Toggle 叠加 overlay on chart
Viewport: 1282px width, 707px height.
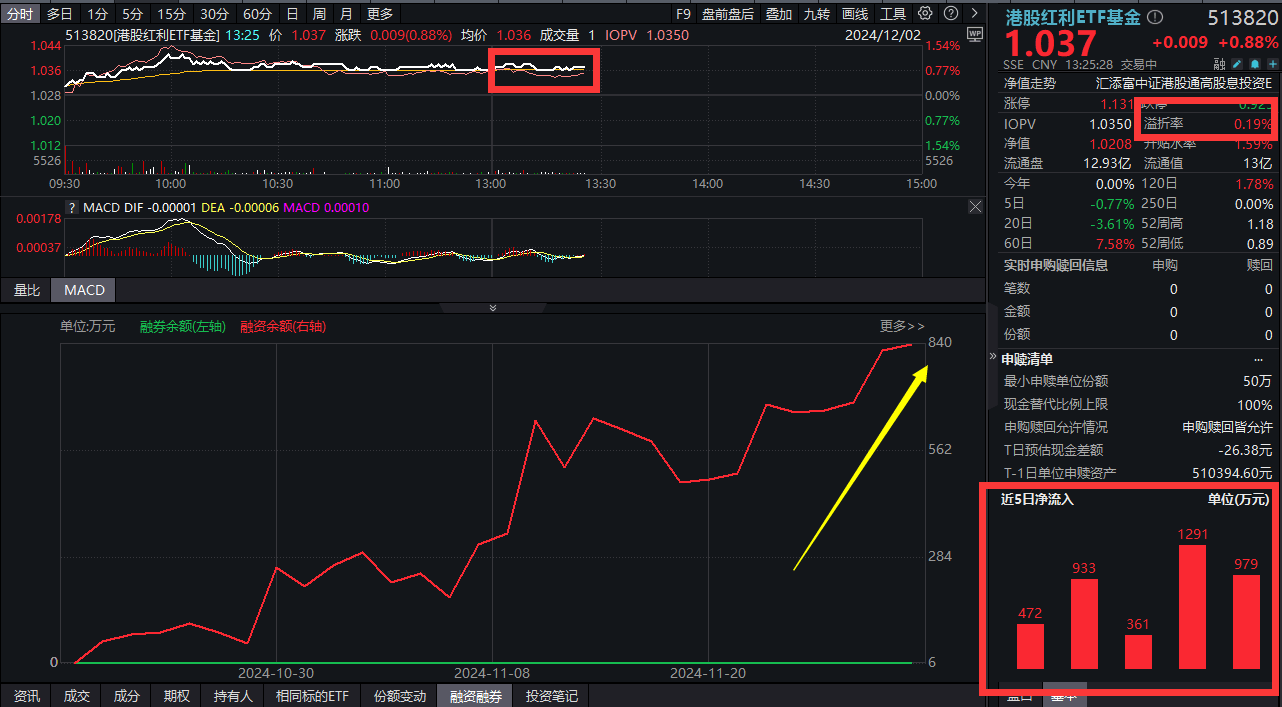(x=779, y=14)
